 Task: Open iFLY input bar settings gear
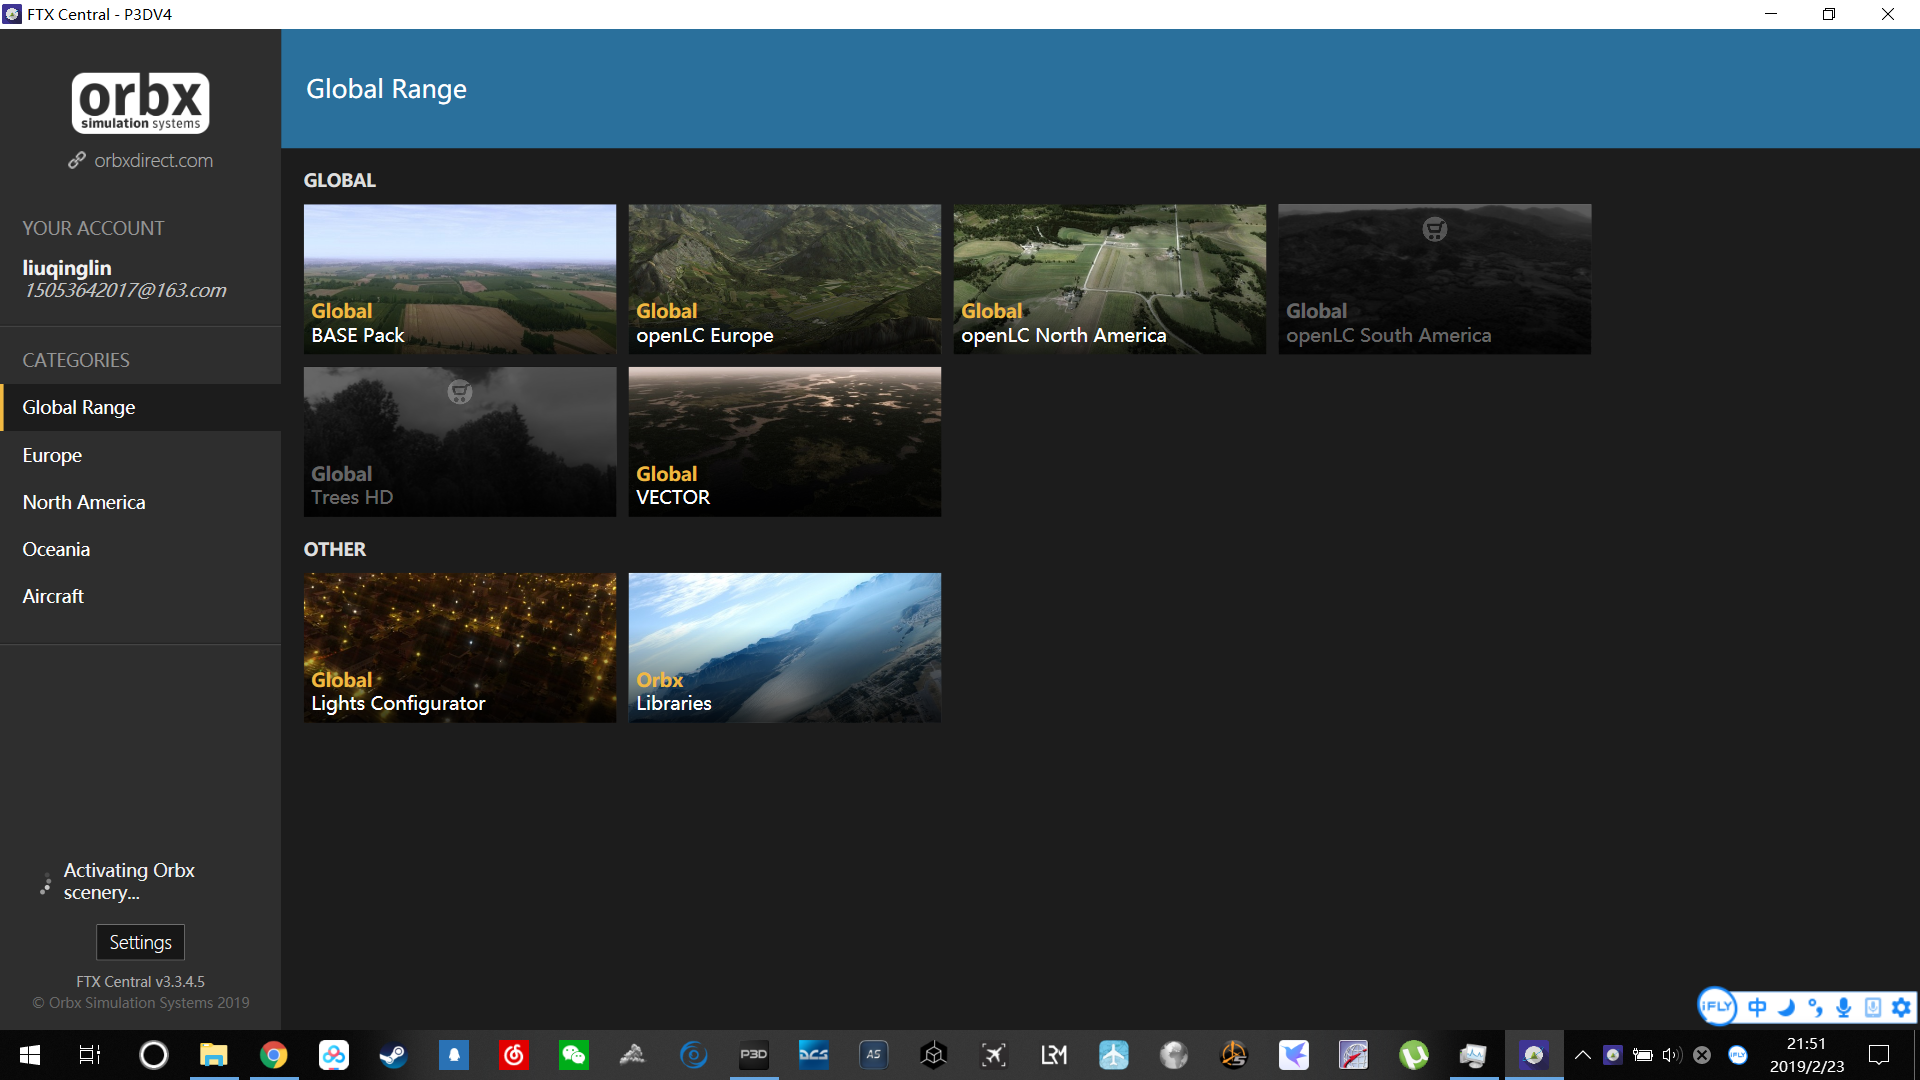pyautogui.click(x=1902, y=1007)
